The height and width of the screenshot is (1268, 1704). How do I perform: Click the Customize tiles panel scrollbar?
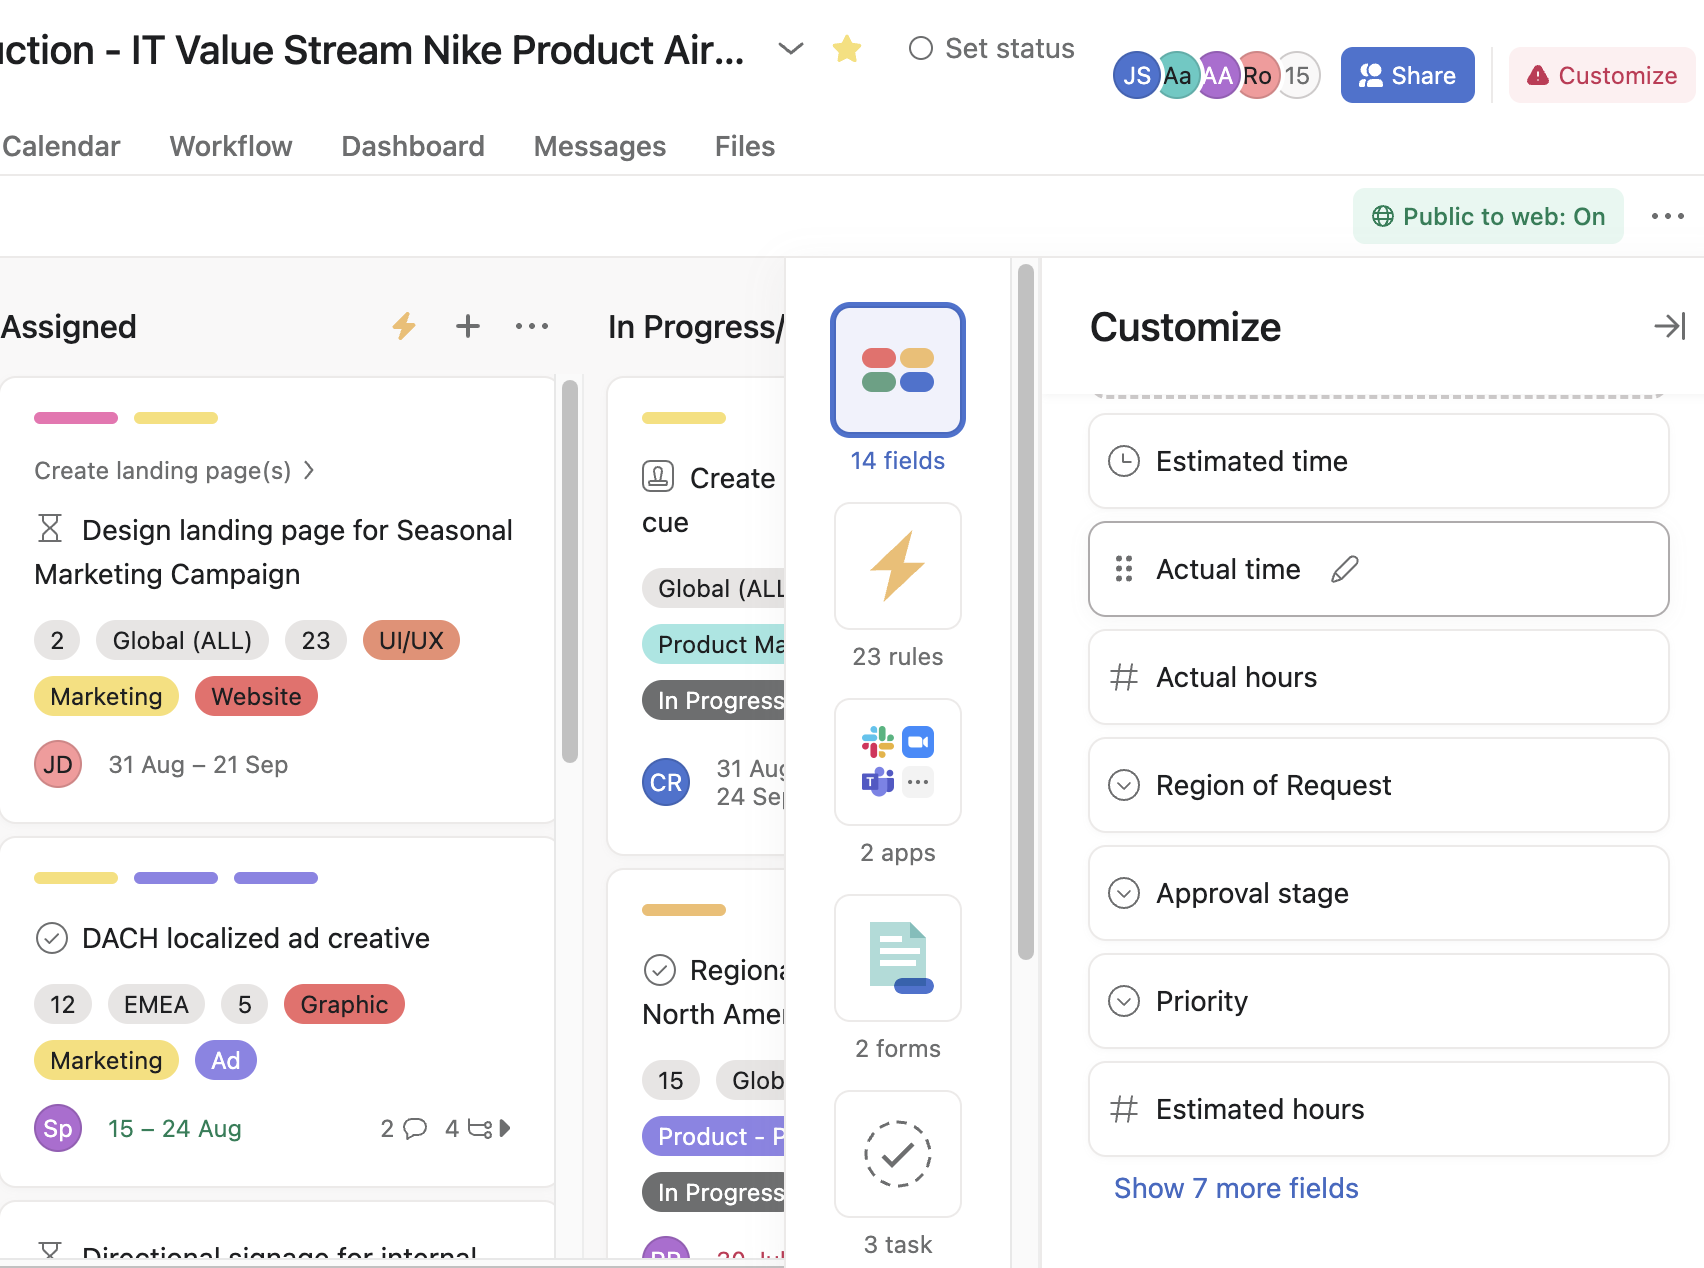pos(1025,612)
